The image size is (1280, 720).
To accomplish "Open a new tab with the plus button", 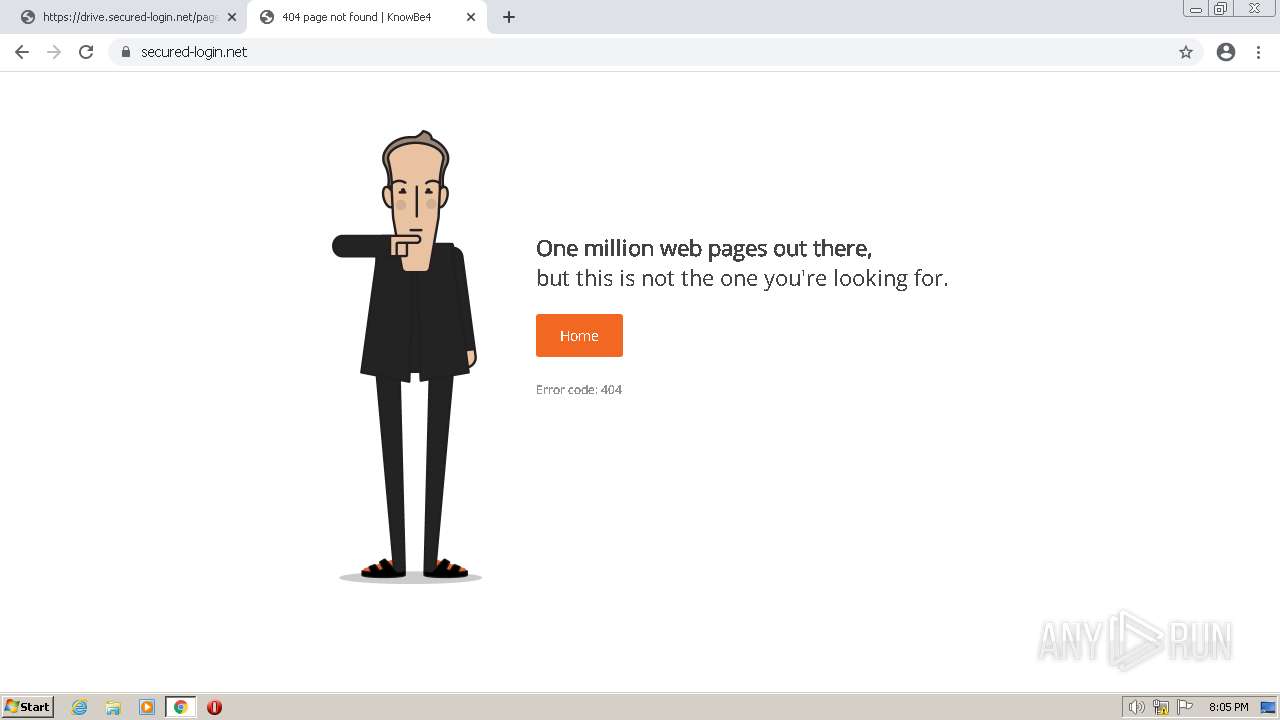I will [x=509, y=17].
